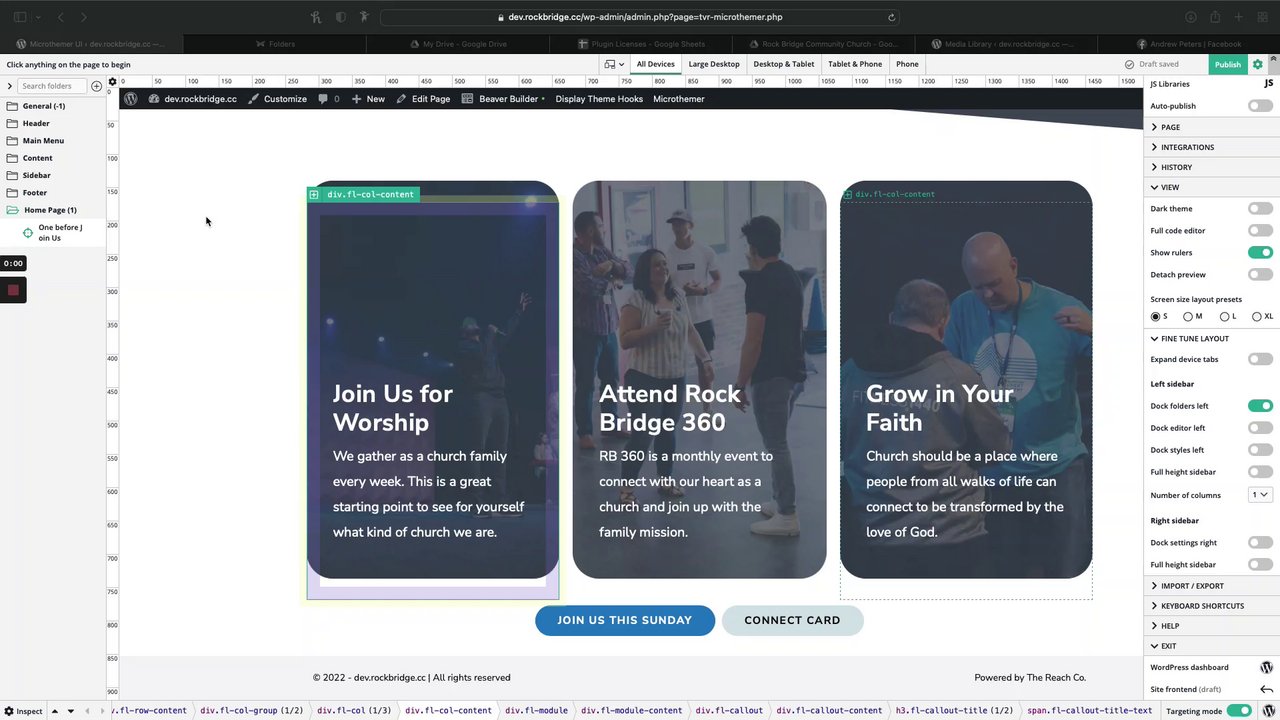1280x720 pixels.
Task: Reload the page in the browser
Action: pyautogui.click(x=891, y=17)
